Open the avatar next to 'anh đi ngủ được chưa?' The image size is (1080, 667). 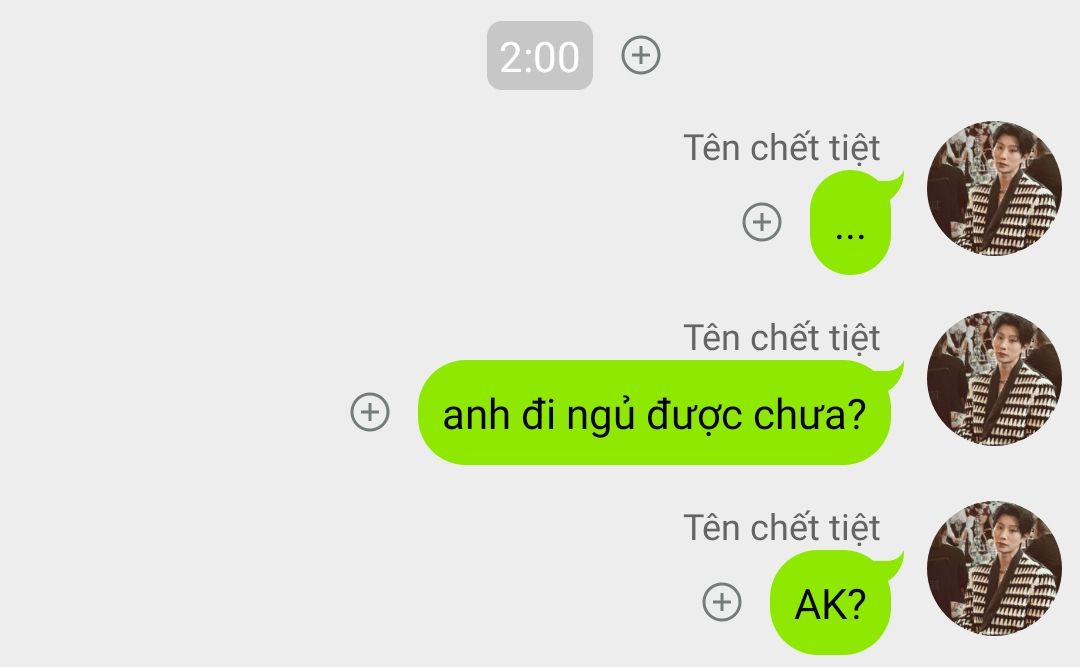pos(994,378)
